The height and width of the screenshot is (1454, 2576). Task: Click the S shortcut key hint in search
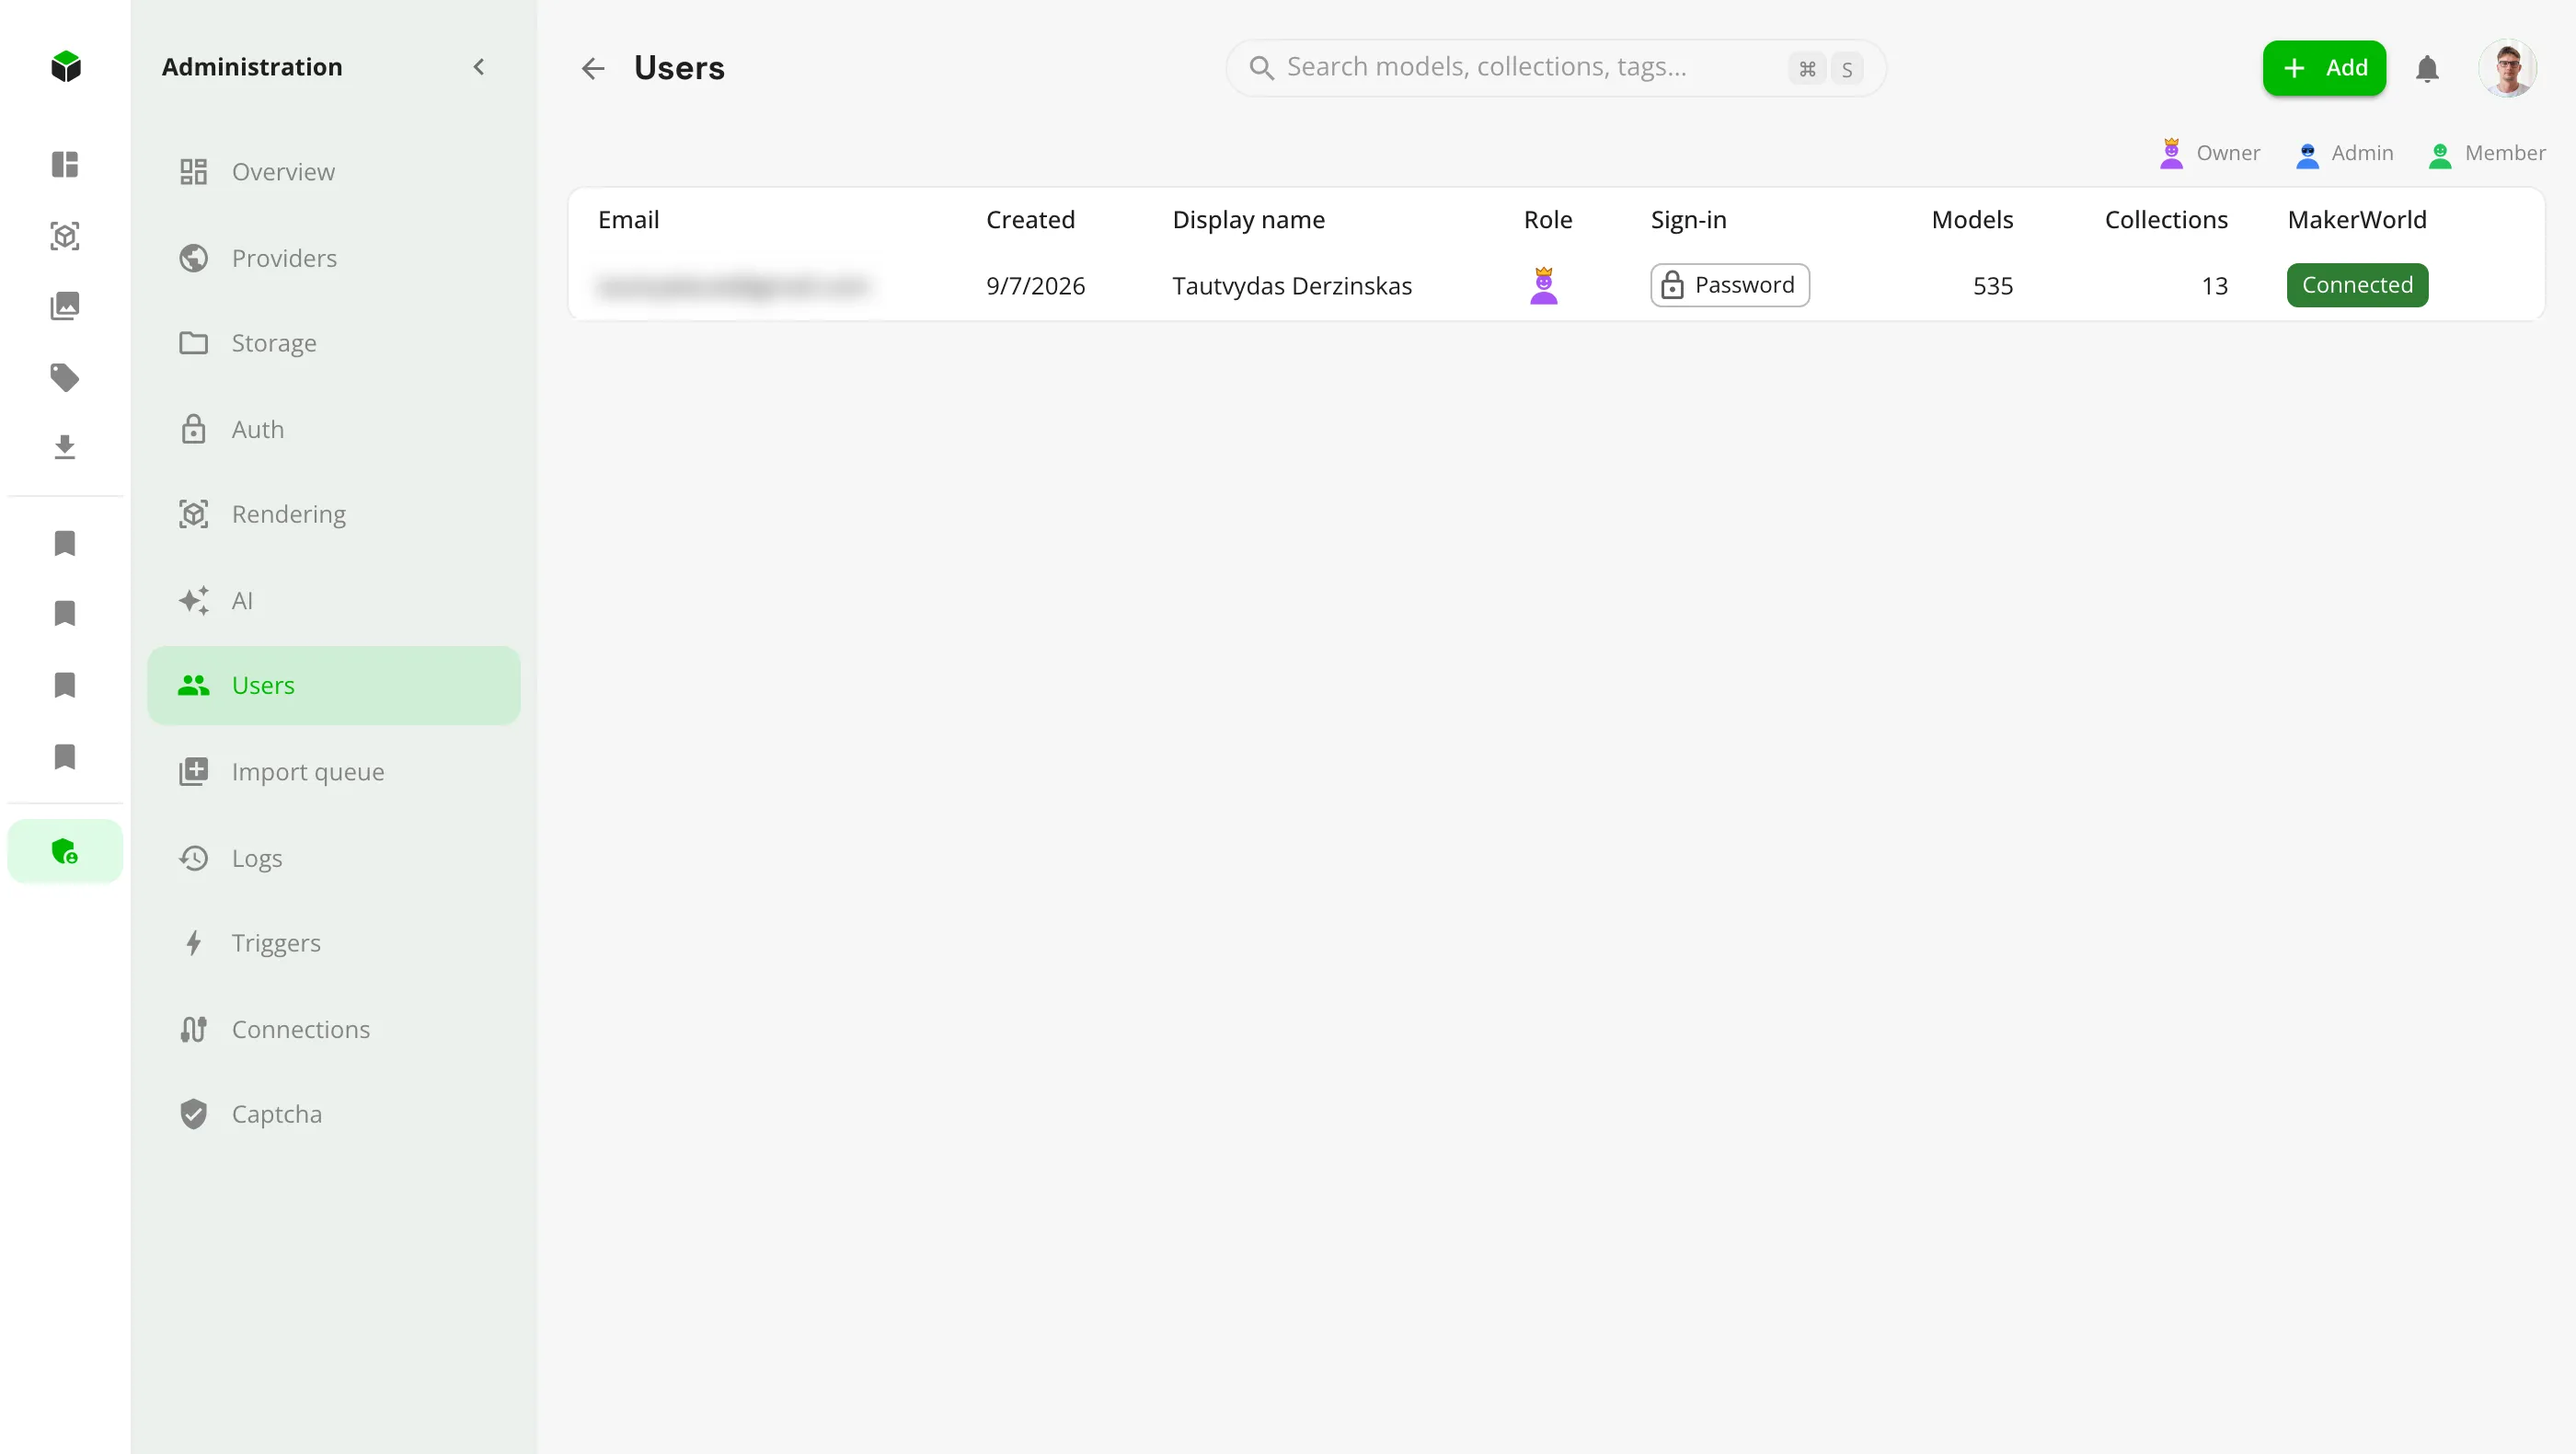tap(1846, 69)
